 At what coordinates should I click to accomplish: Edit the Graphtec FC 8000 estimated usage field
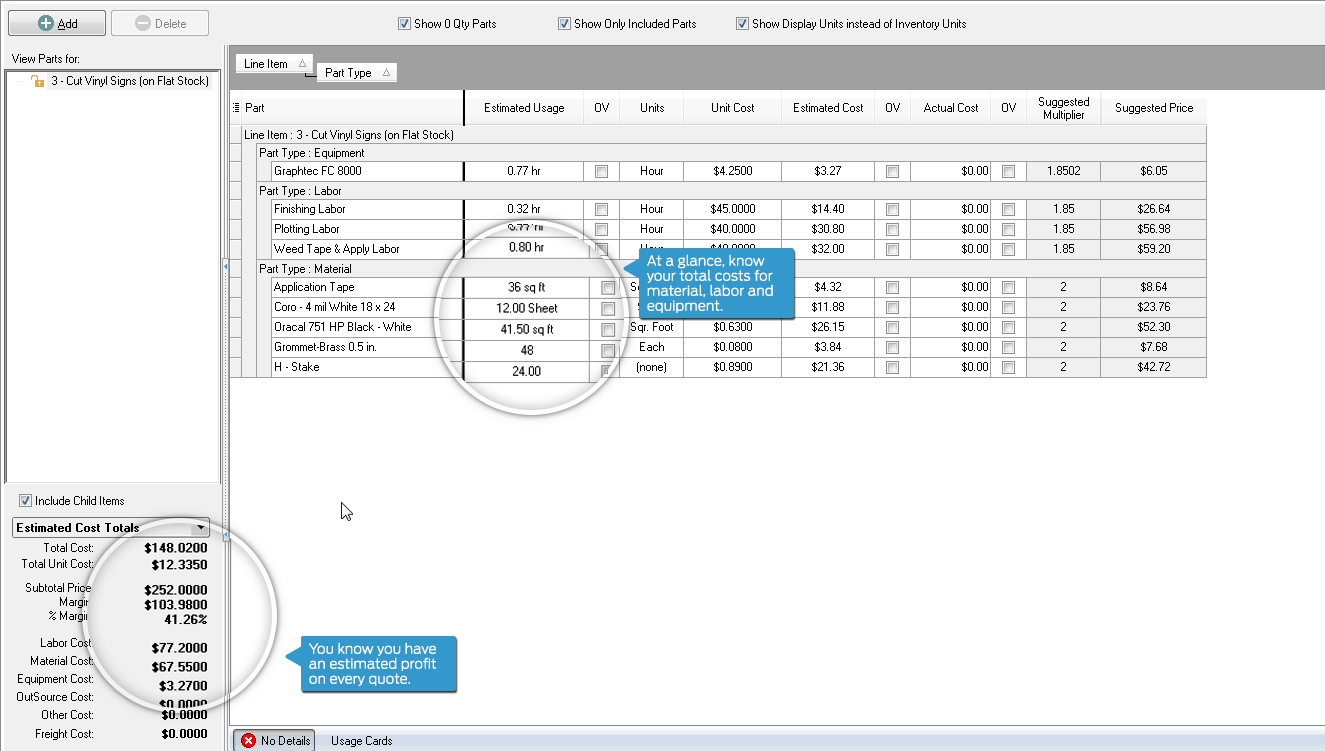[x=523, y=171]
